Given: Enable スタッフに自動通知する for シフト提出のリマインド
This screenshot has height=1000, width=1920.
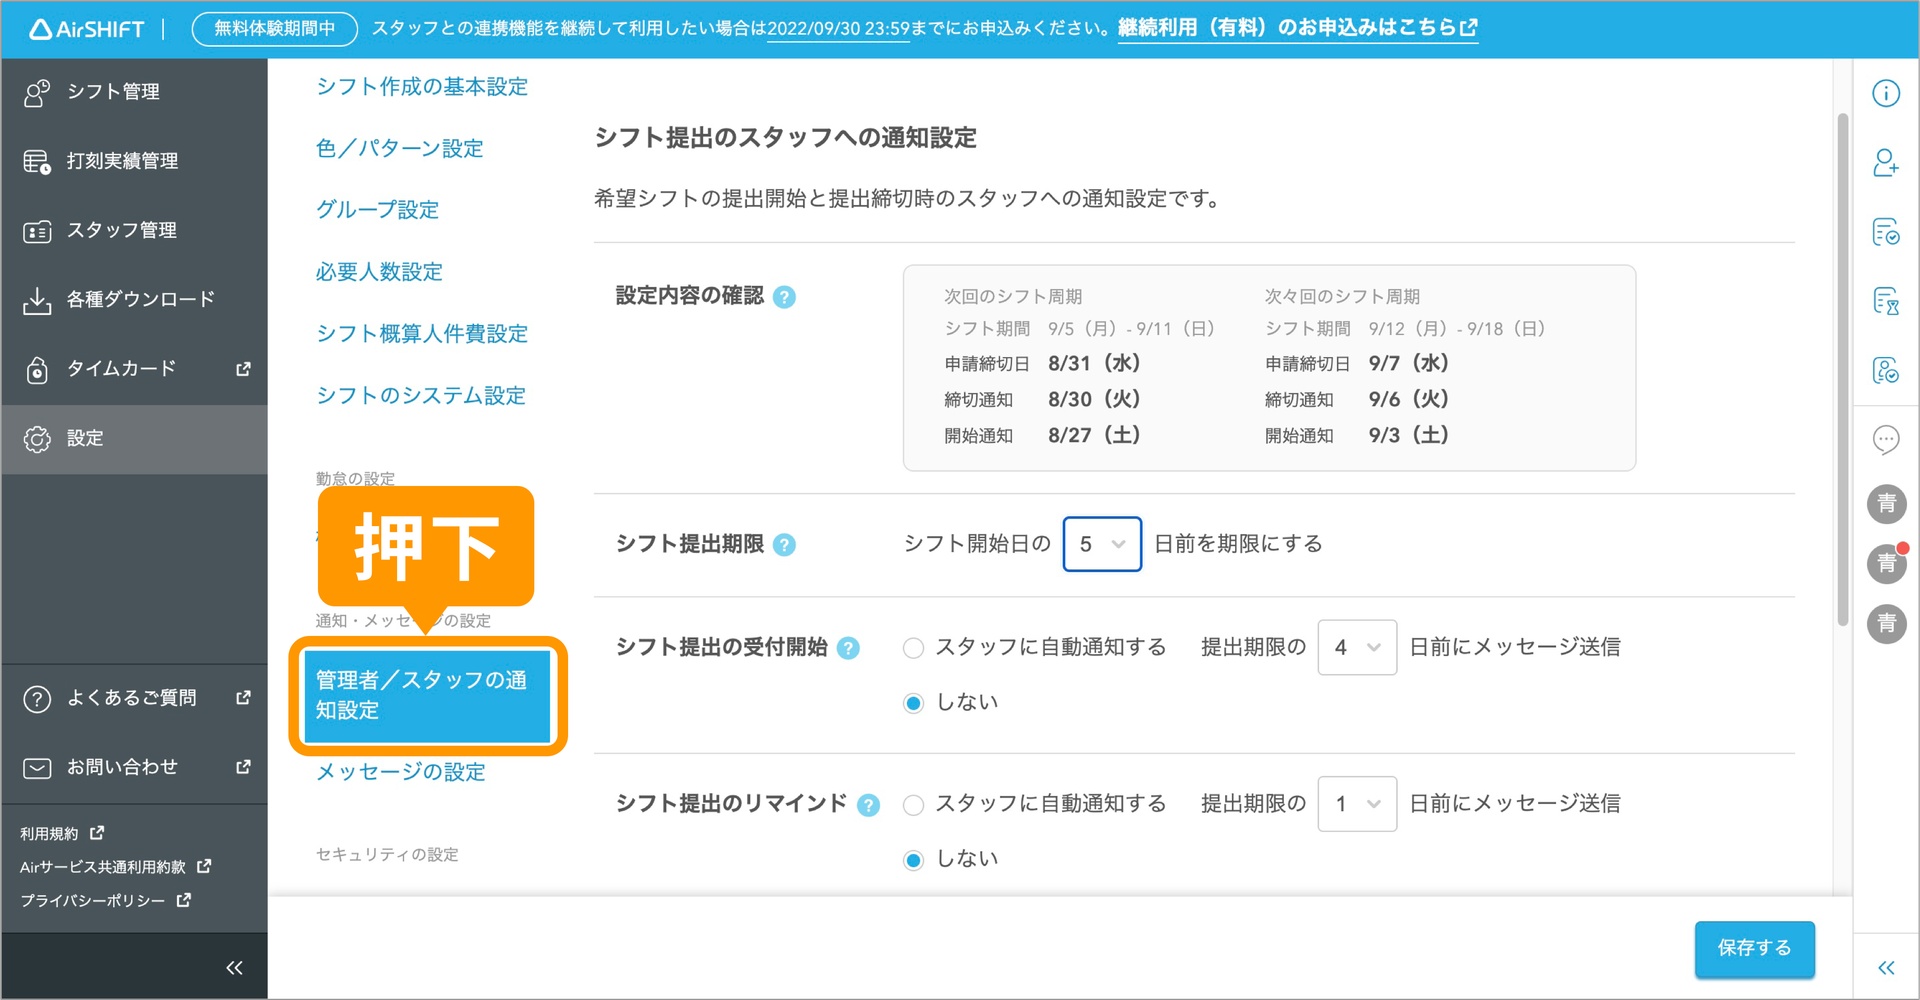Looking at the screenshot, I should [x=913, y=804].
